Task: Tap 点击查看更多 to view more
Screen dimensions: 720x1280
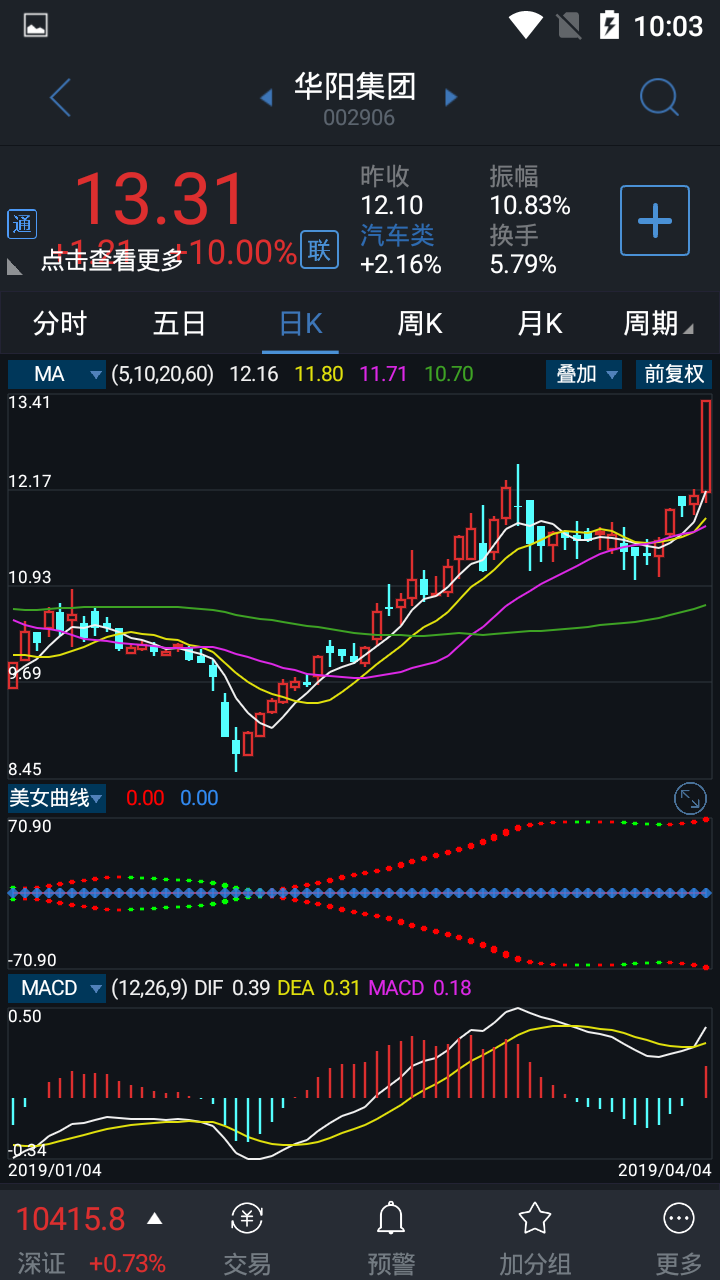Action: 113,261
